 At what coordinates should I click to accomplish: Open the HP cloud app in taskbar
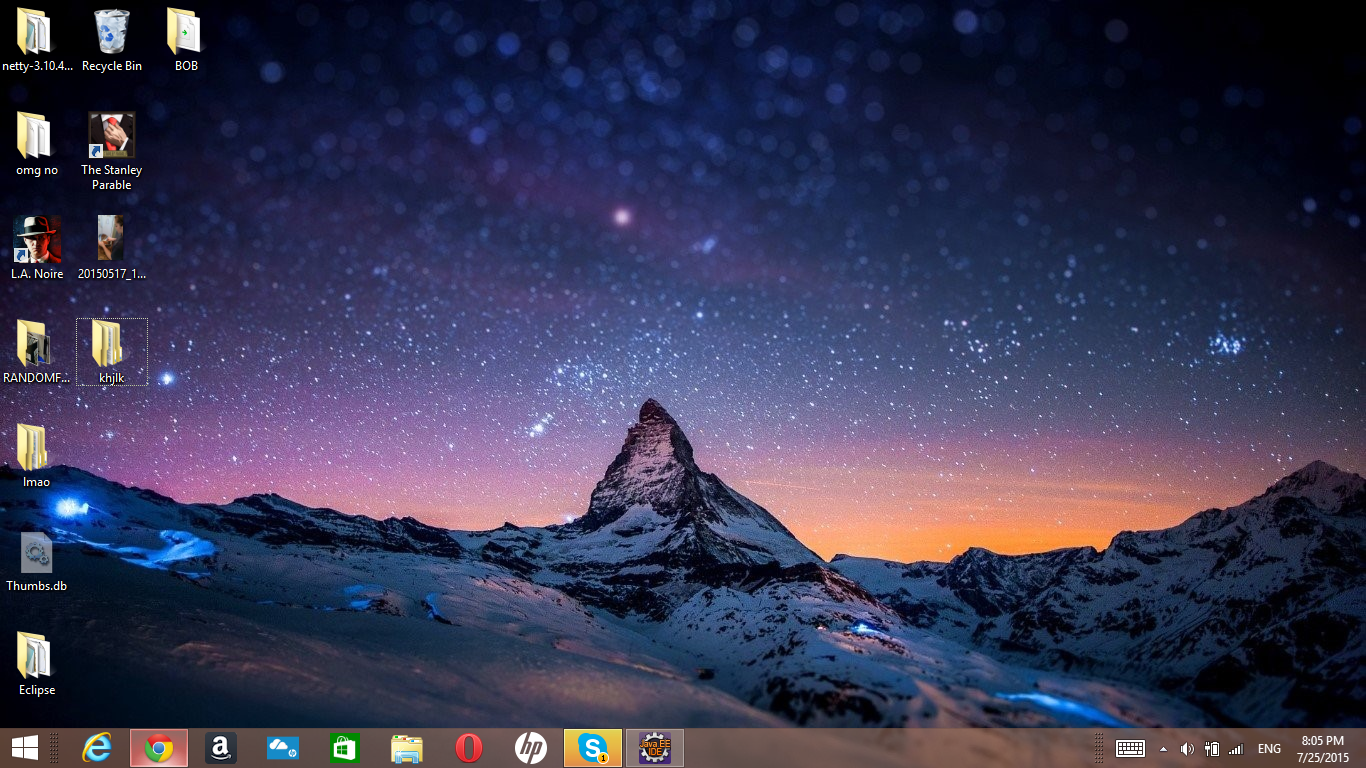coord(283,748)
